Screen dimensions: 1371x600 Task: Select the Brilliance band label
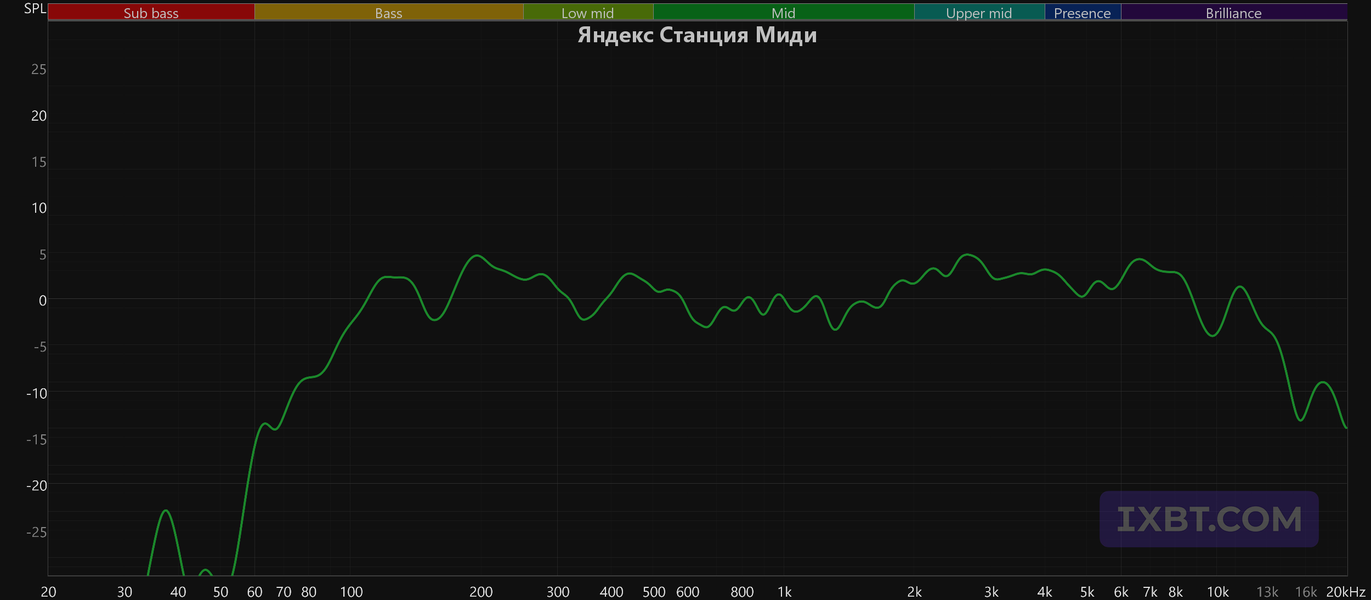coord(1234,13)
